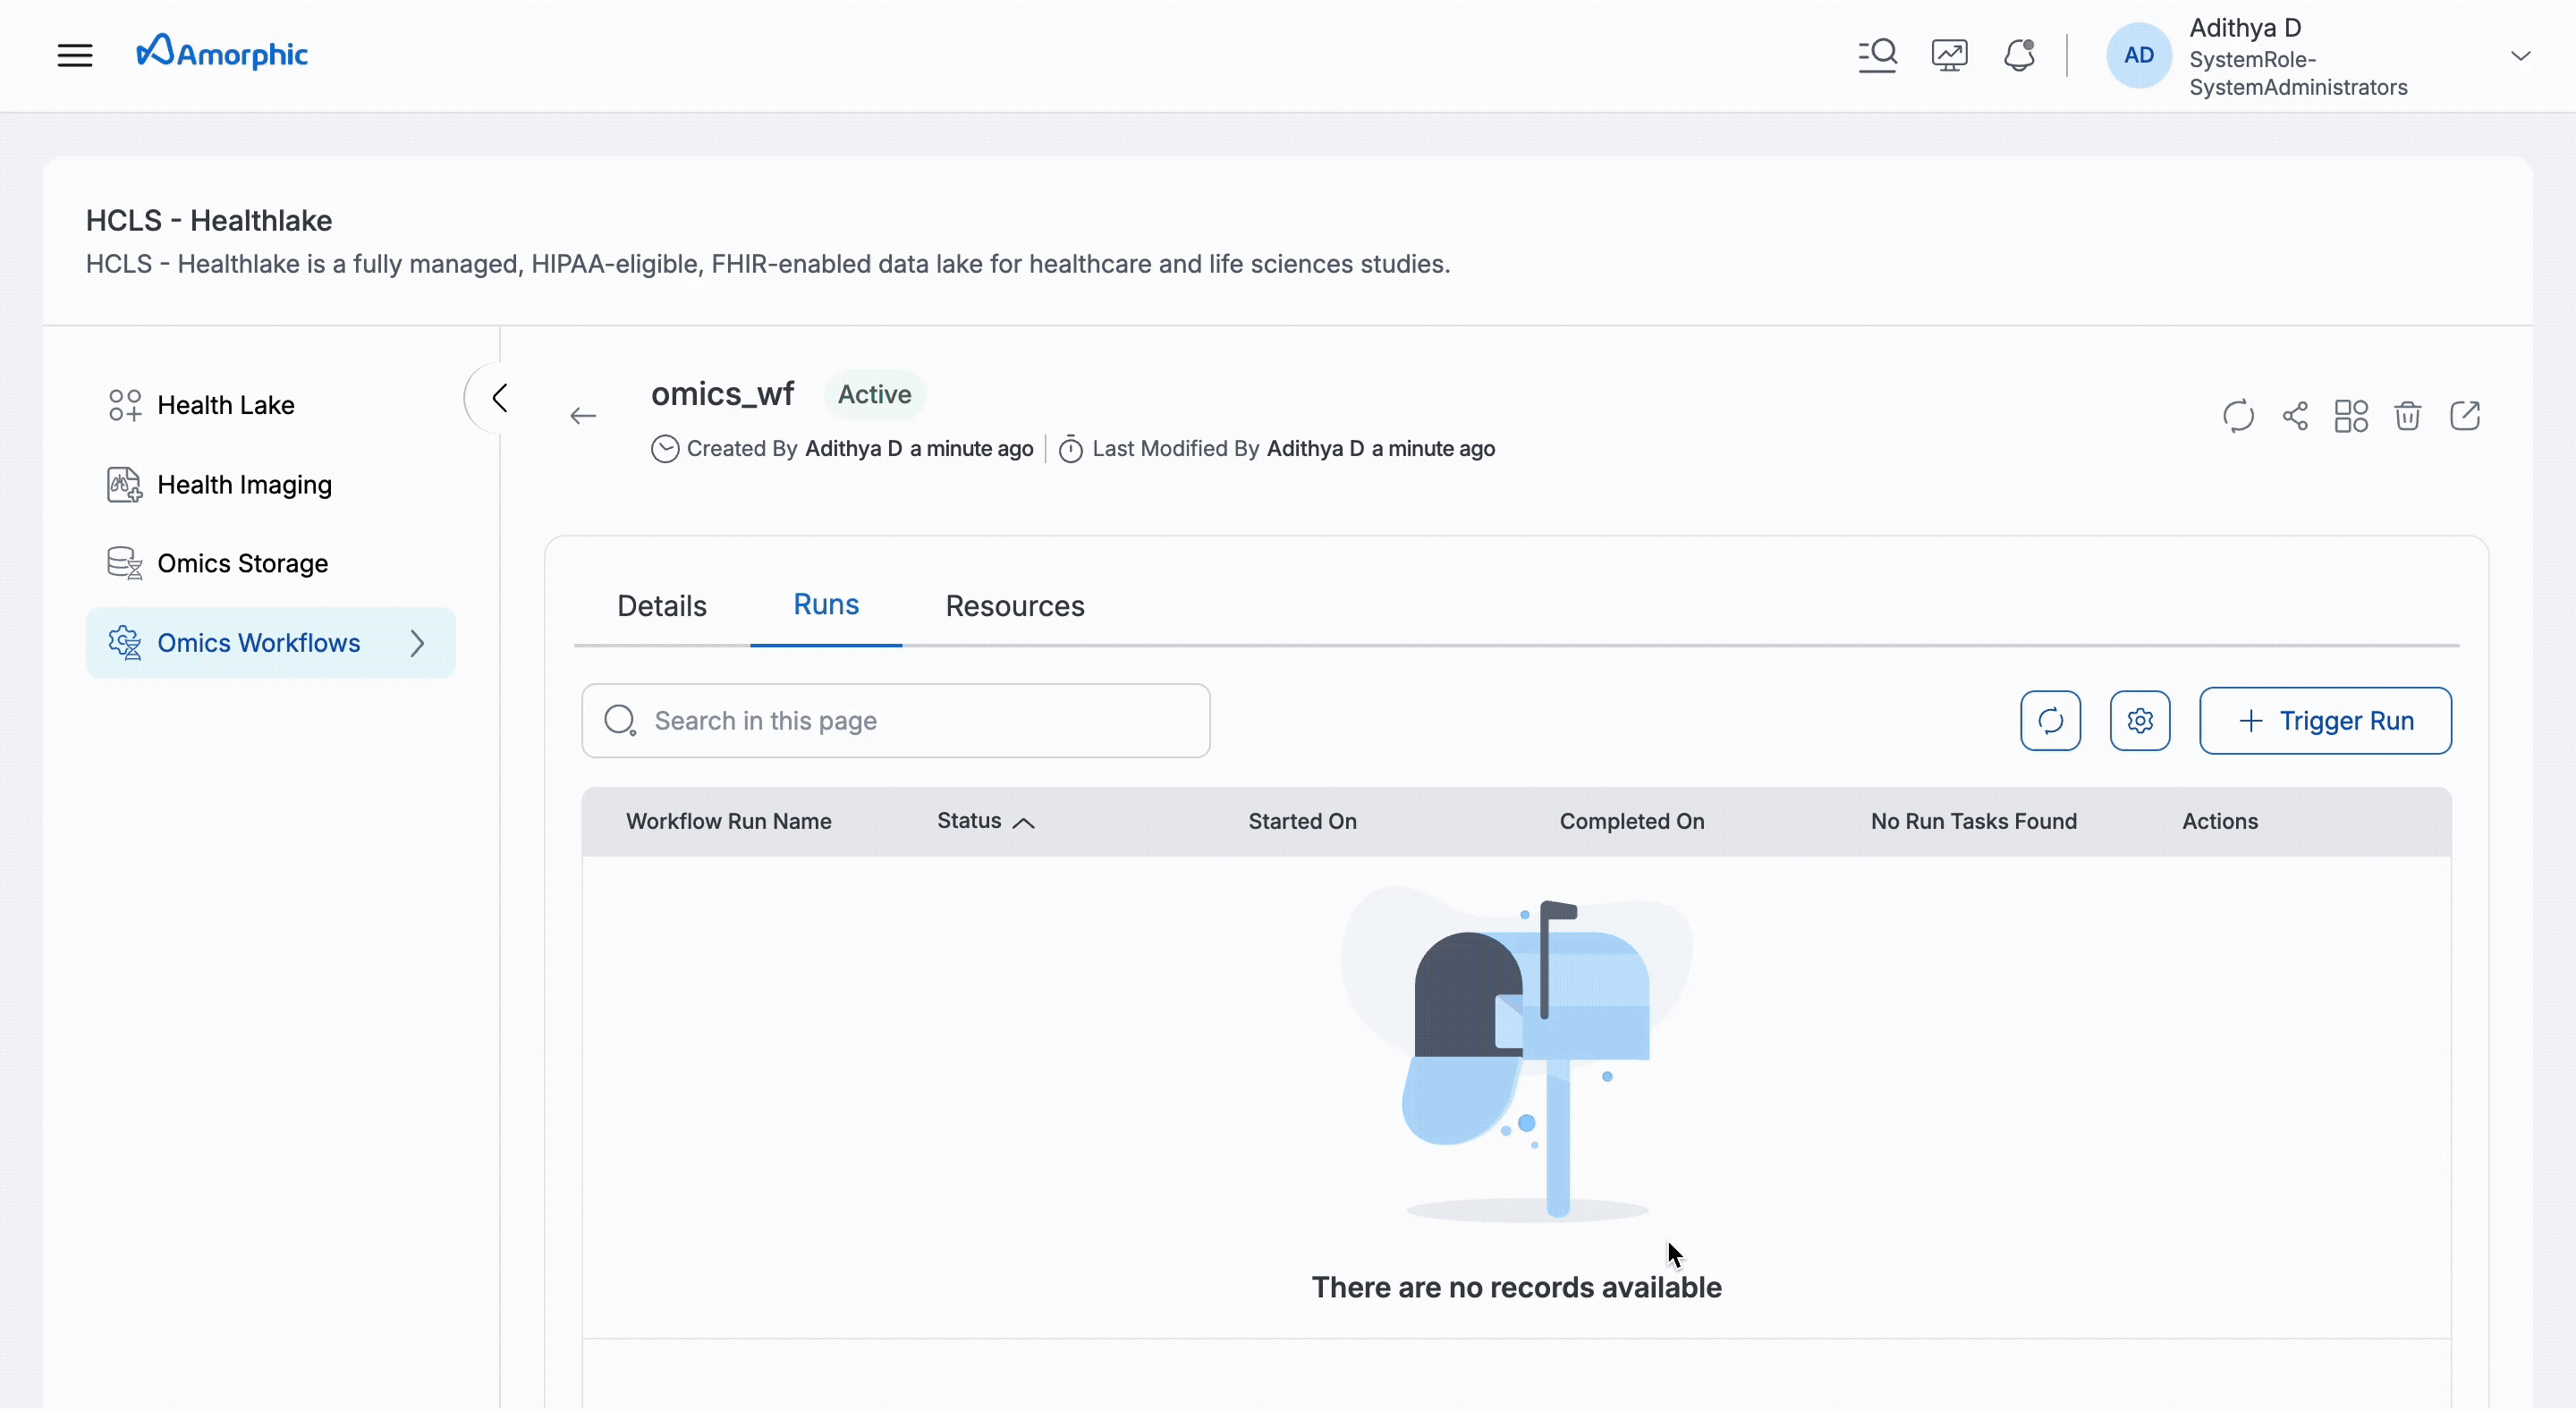This screenshot has height=1411, width=2576.
Task: Collapse the HCLS sidebar panel
Action: (500, 397)
